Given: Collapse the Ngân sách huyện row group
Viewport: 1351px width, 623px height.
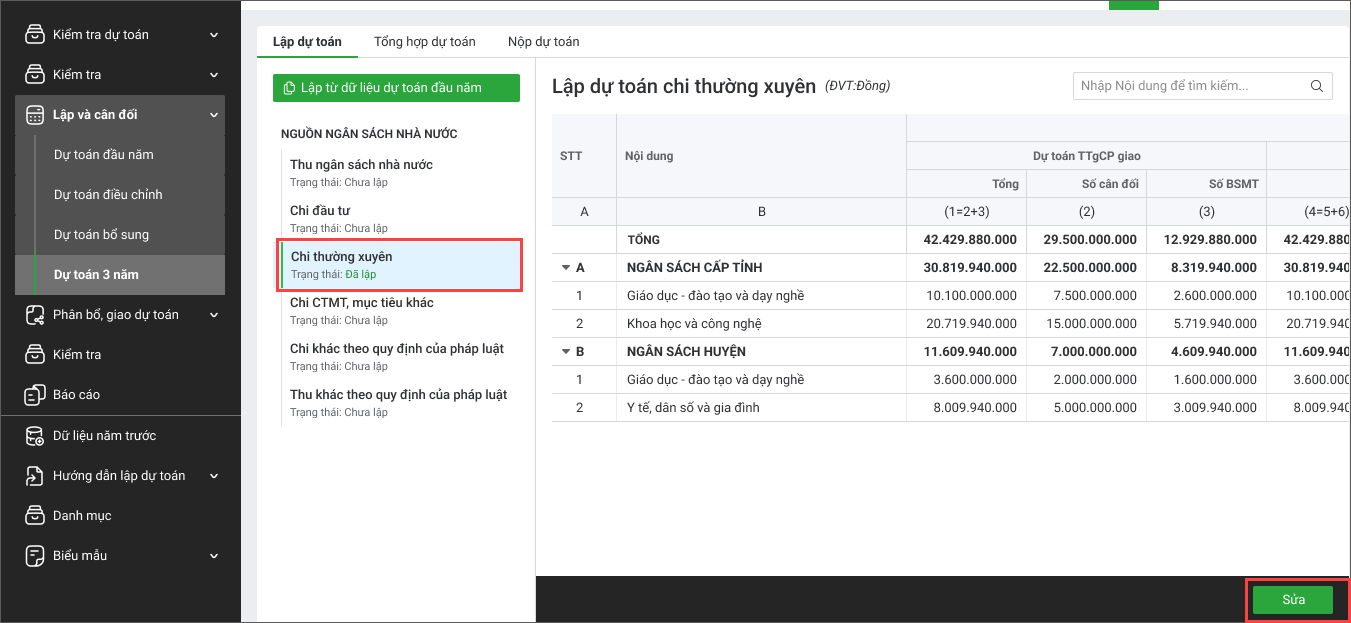Looking at the screenshot, I should (x=566, y=352).
